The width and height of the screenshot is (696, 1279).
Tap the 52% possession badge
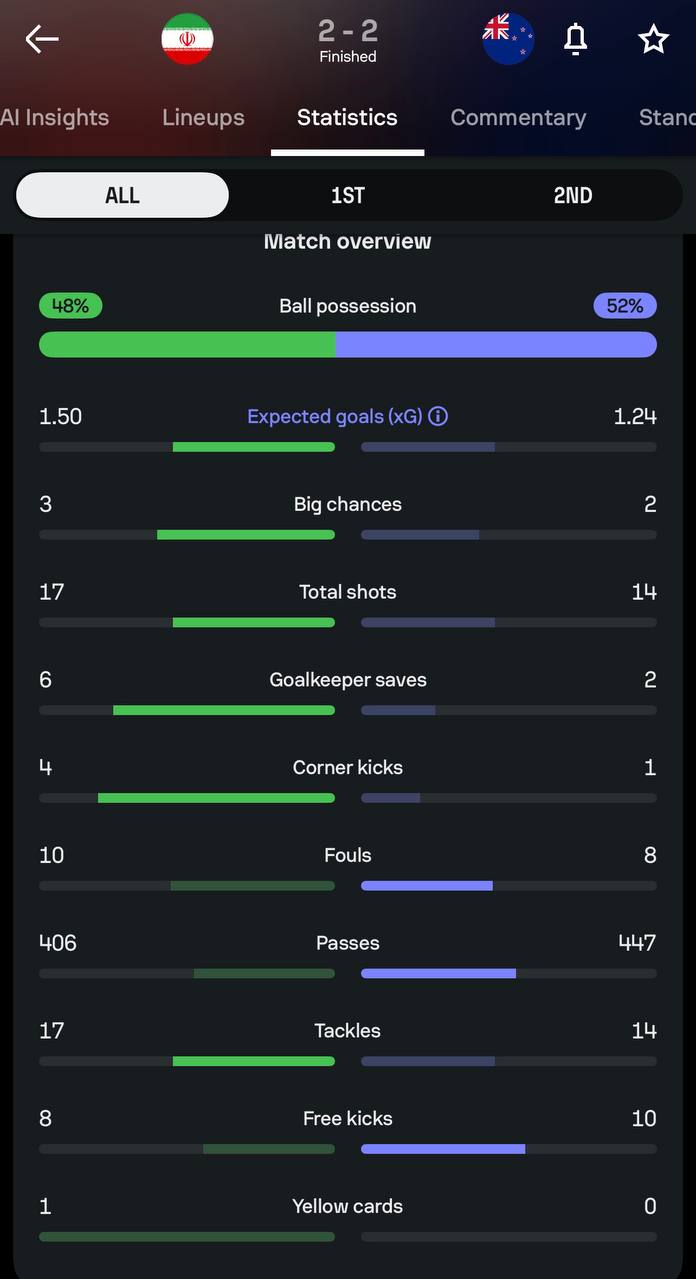point(625,306)
